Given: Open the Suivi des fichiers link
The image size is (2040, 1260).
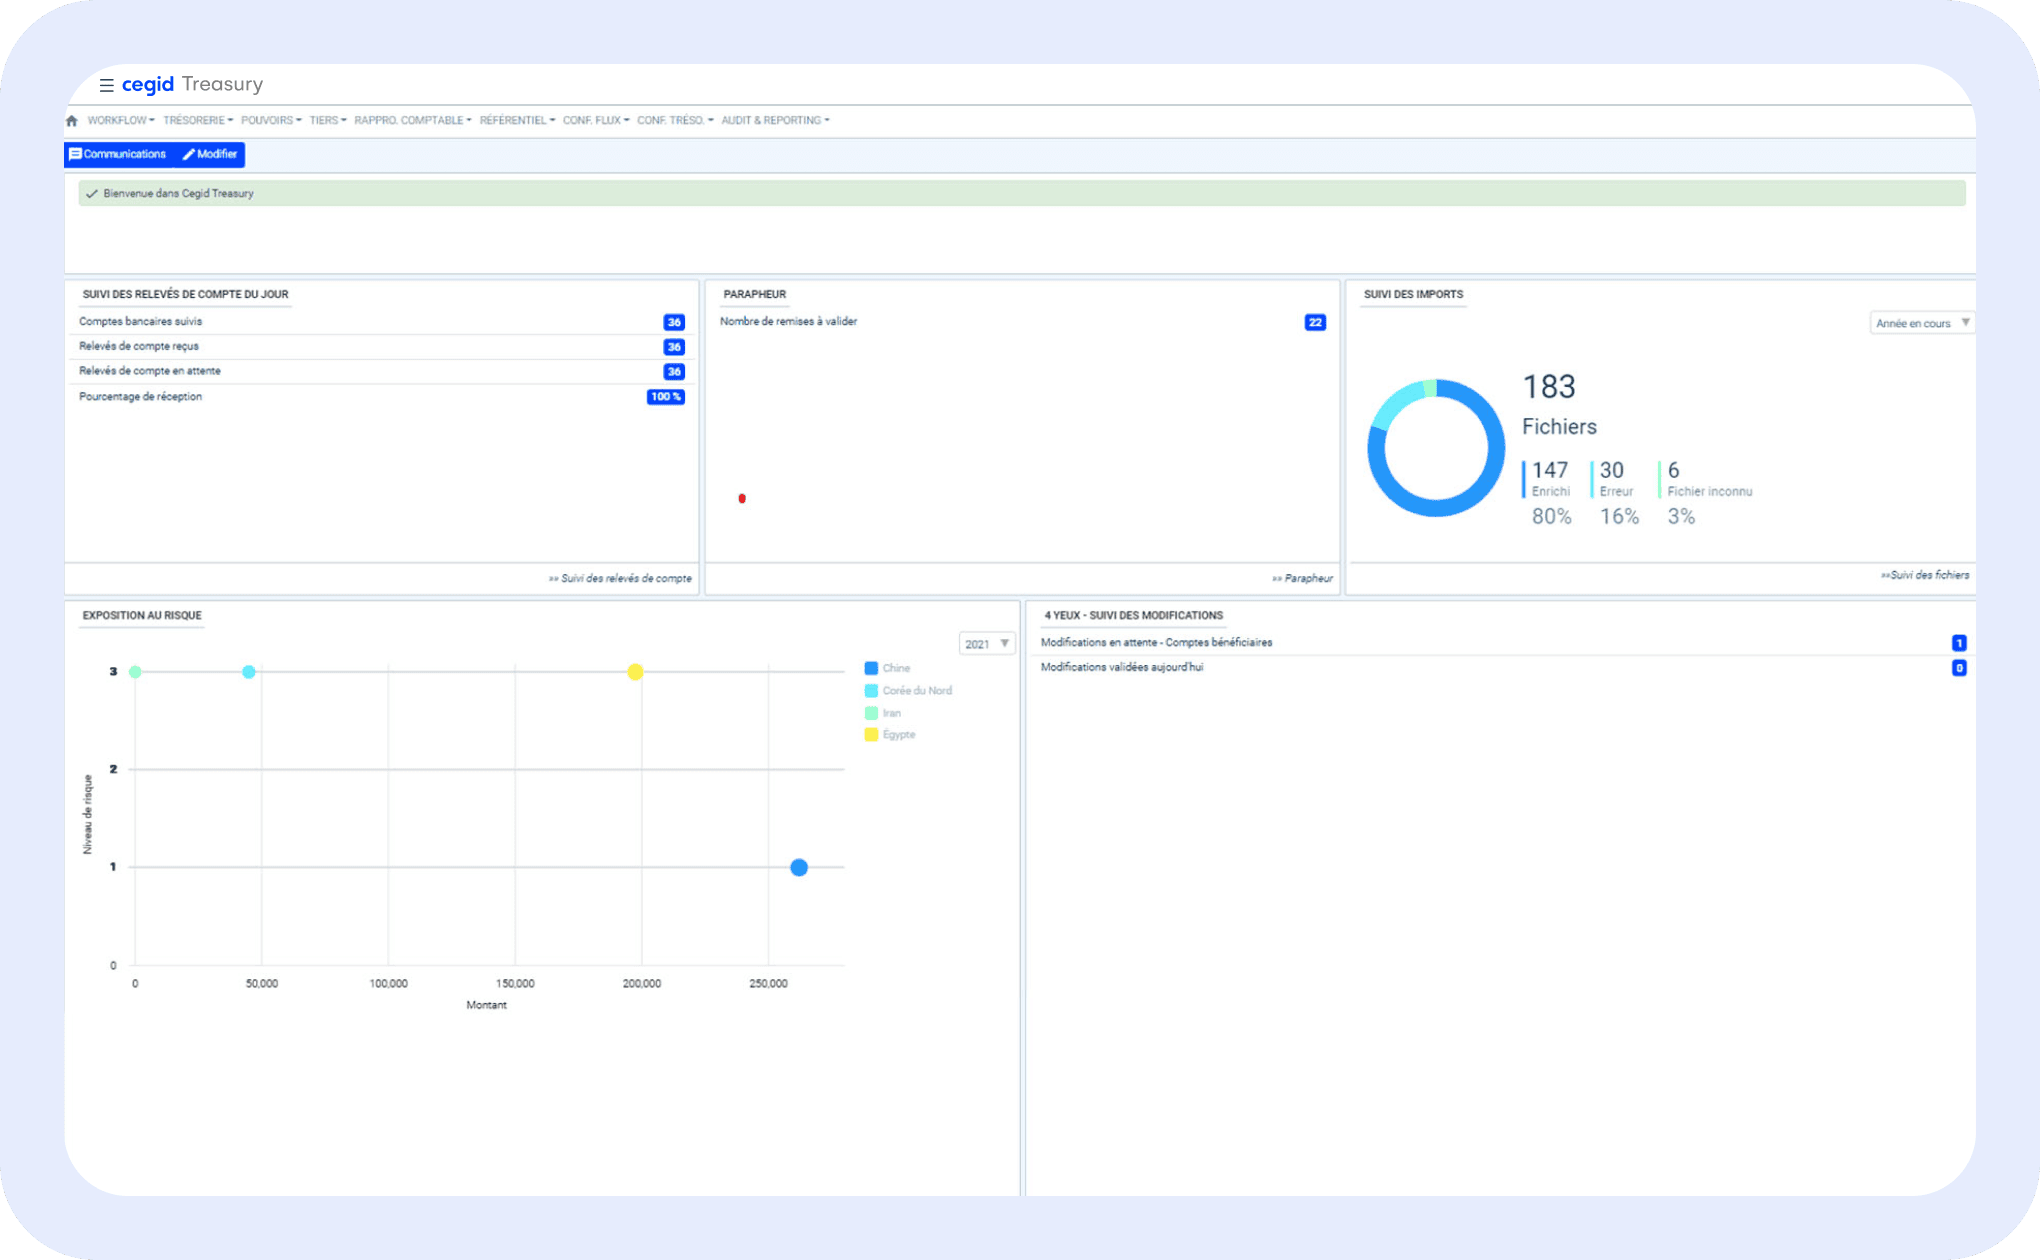Looking at the screenshot, I should pos(1925,575).
